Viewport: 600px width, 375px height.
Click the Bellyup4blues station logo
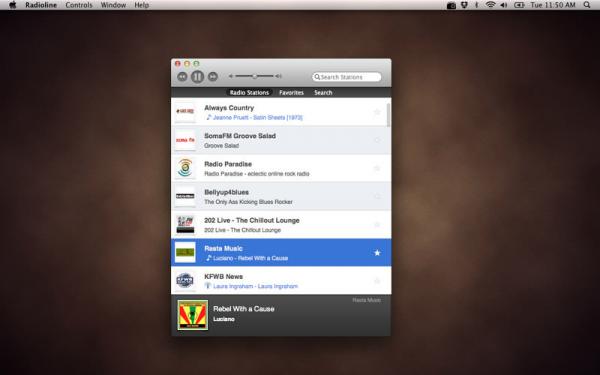185,196
